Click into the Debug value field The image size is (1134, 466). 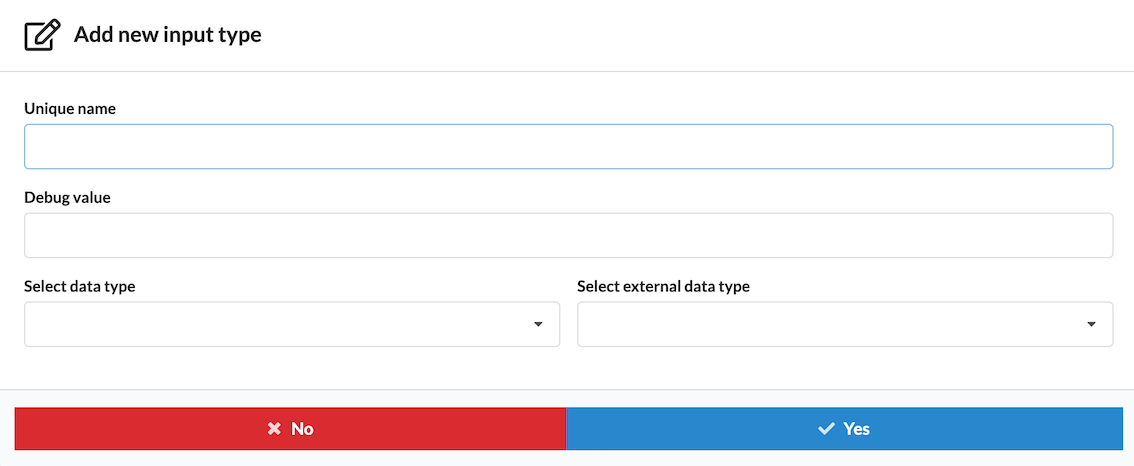[x=568, y=235]
